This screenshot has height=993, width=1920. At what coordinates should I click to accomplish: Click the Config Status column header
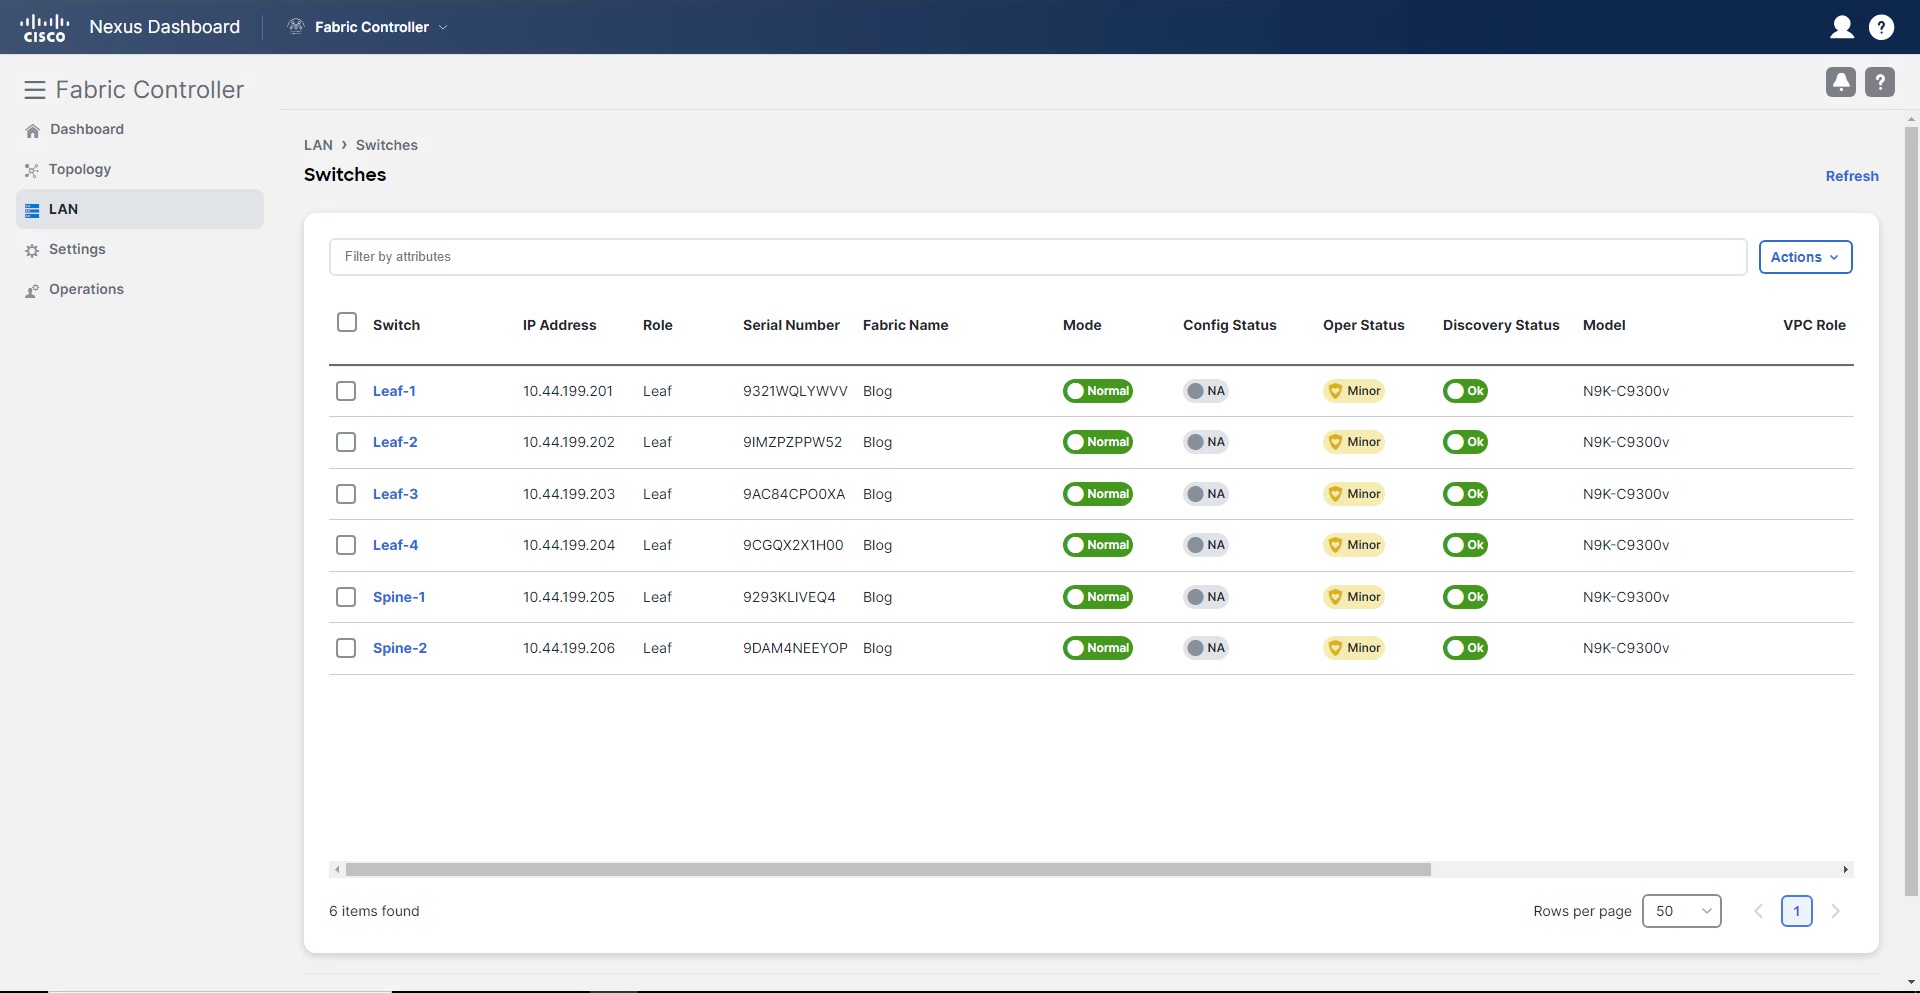tap(1229, 325)
